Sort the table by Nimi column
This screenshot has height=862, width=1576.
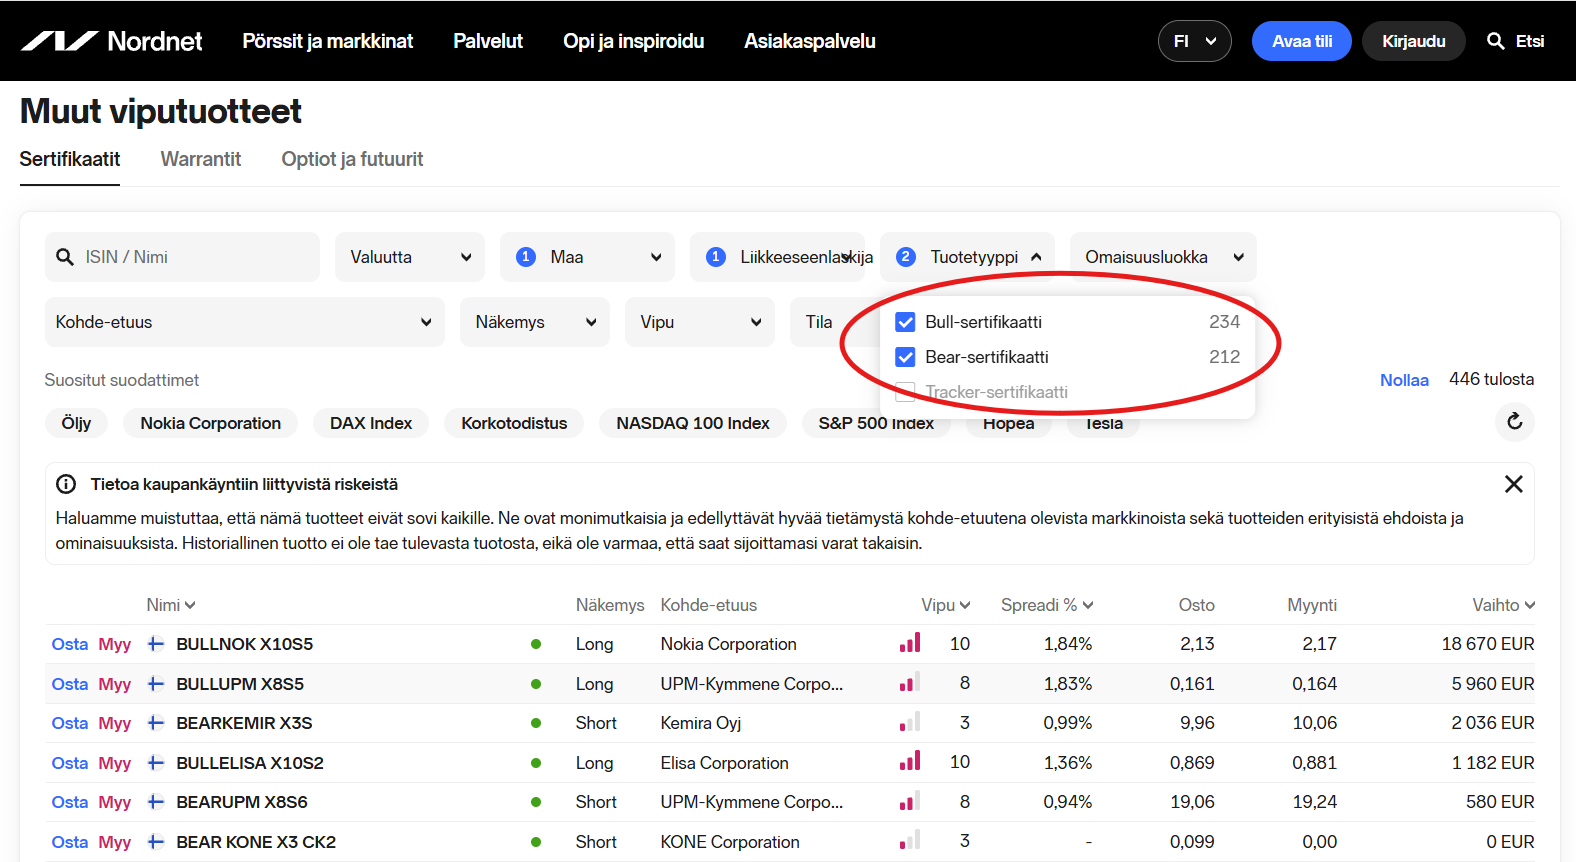(x=171, y=605)
